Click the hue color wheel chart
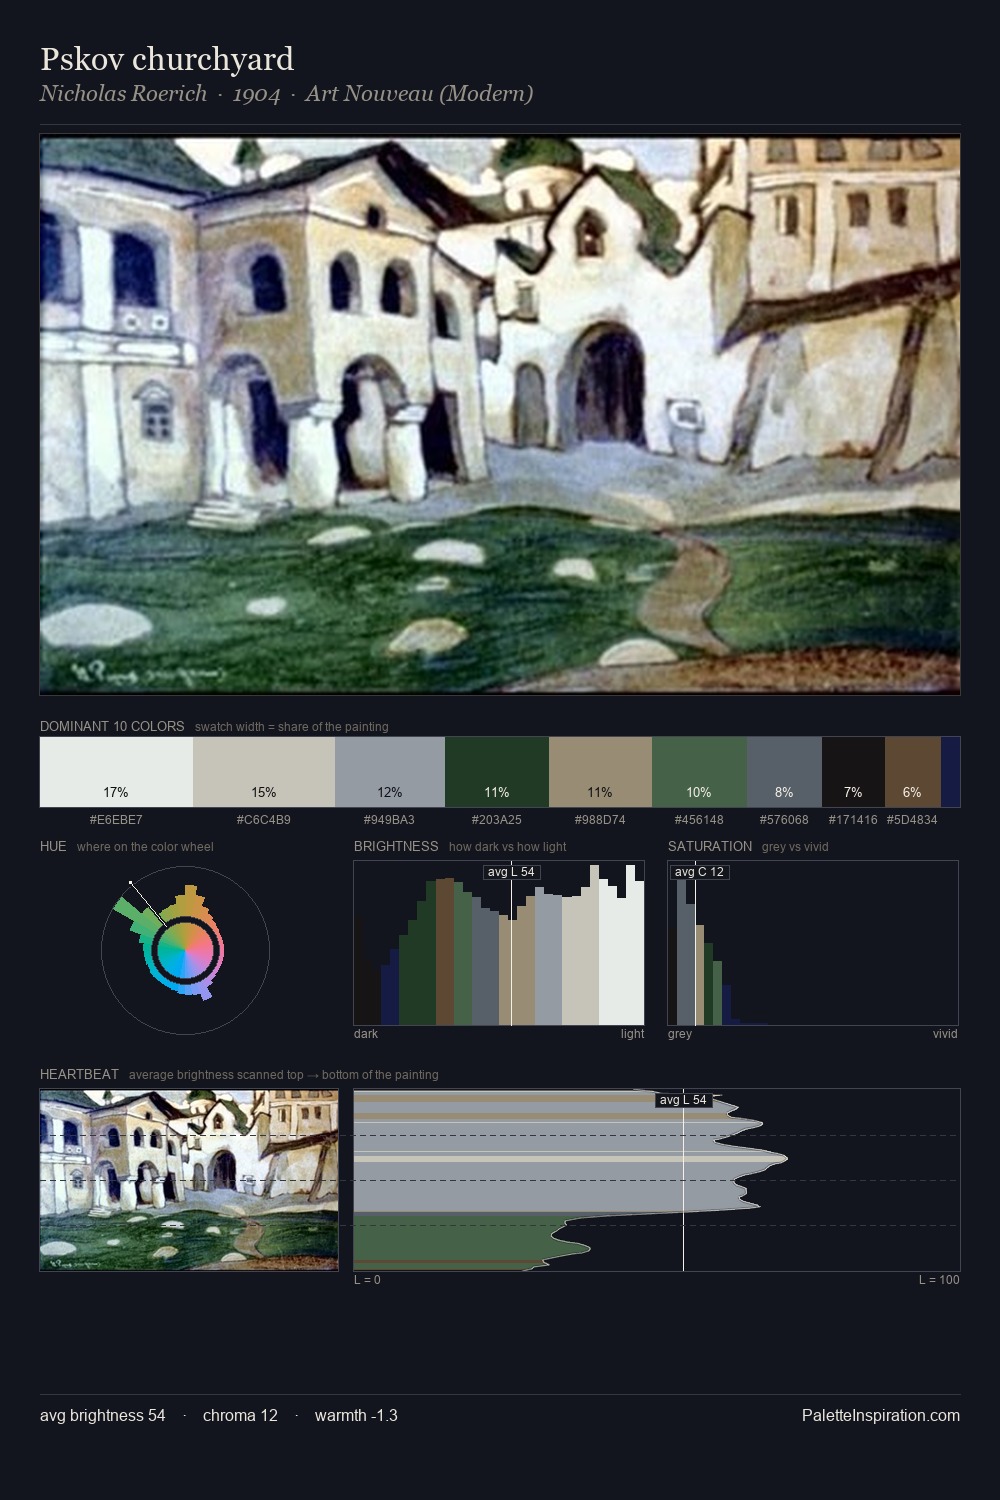1000x1500 pixels. click(185, 950)
